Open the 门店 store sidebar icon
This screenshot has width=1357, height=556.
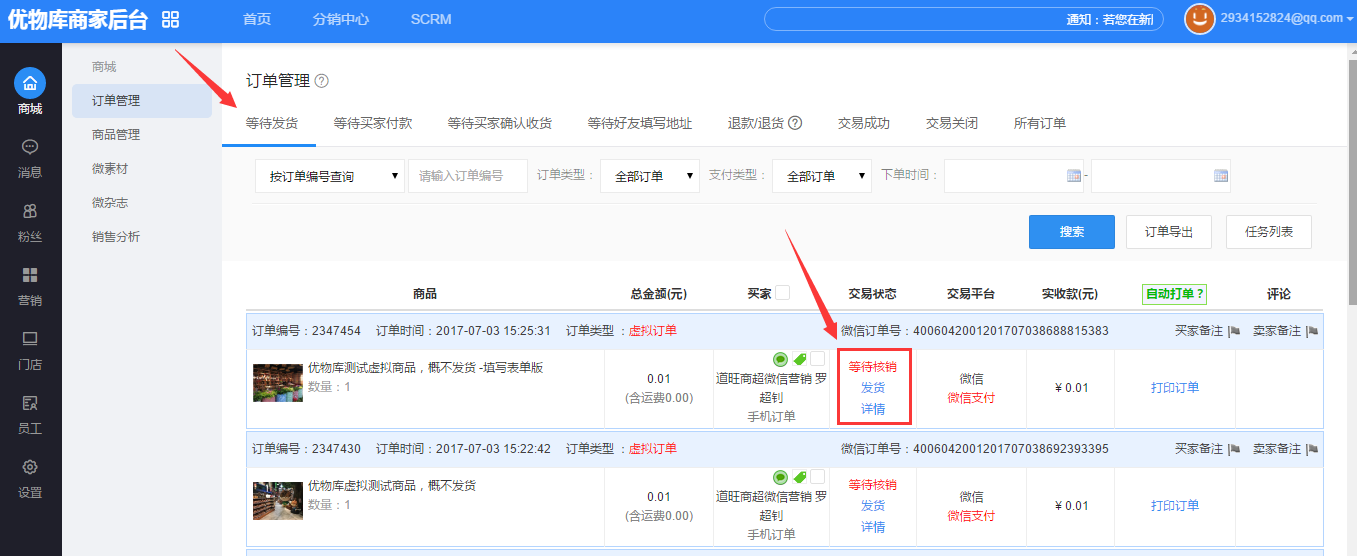[30, 339]
